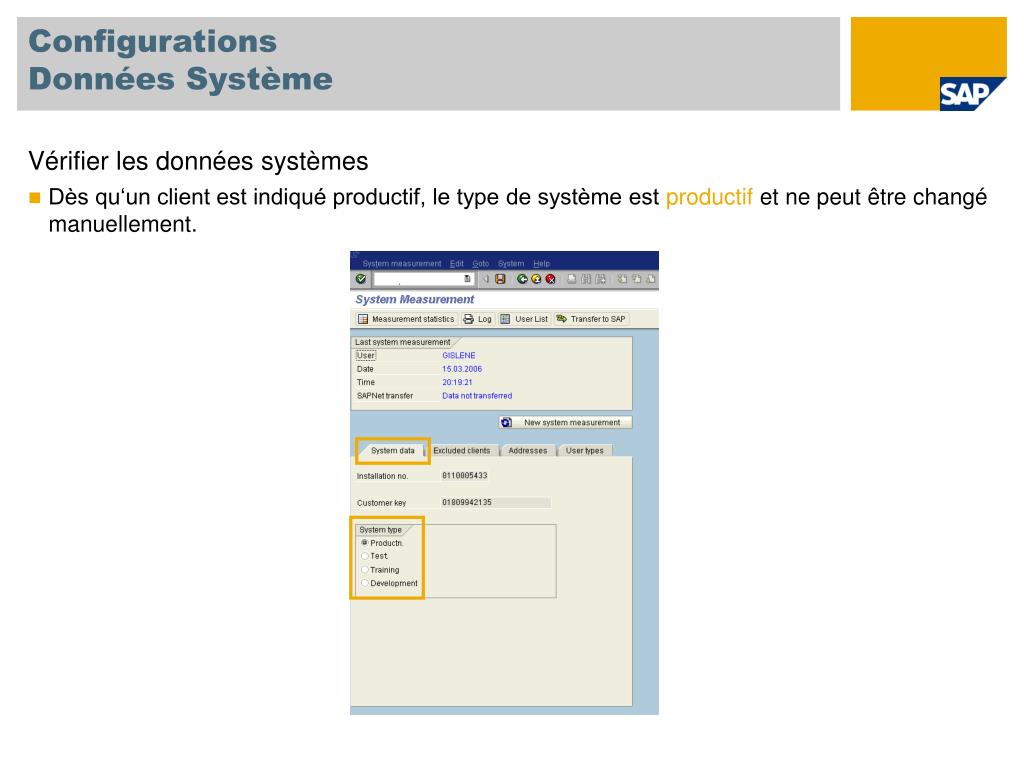This screenshot has height=768, width=1024.
Task: Click the yellow Exit icon
Action: [536, 279]
